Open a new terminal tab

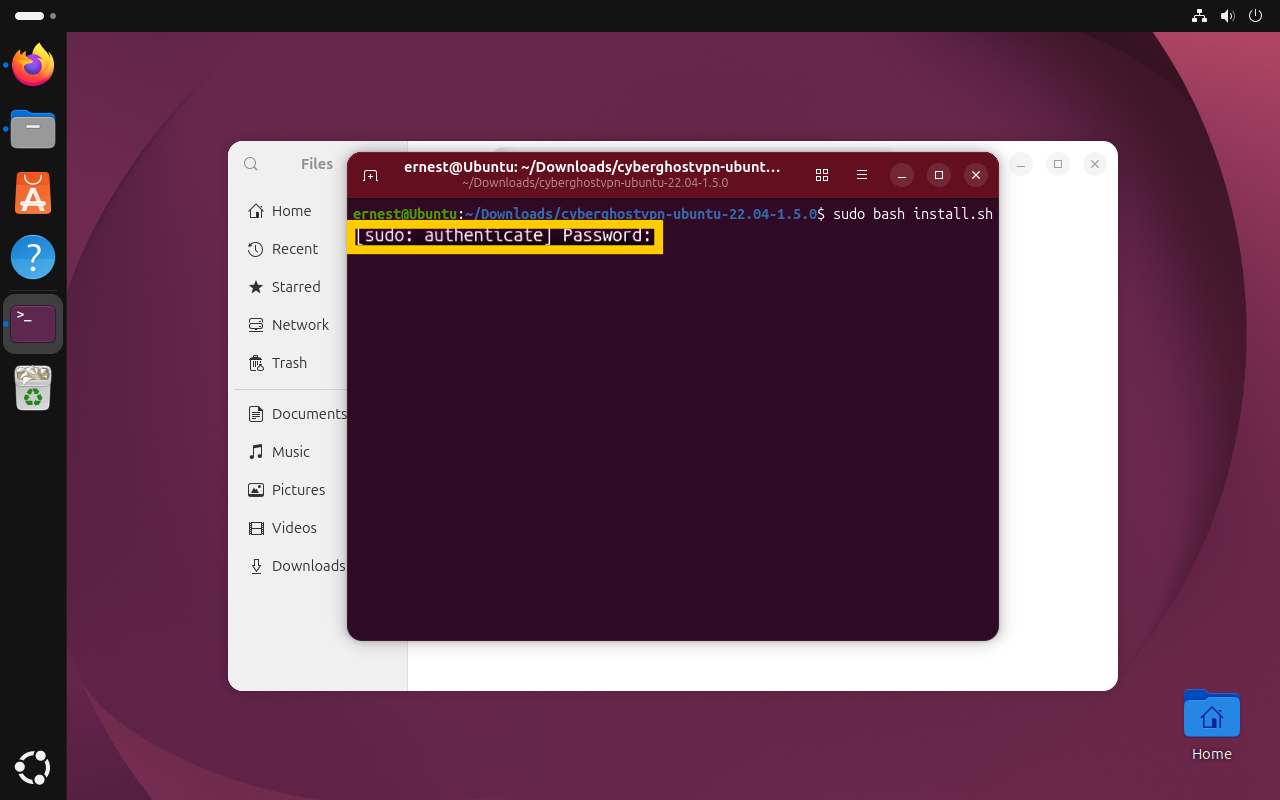370,175
